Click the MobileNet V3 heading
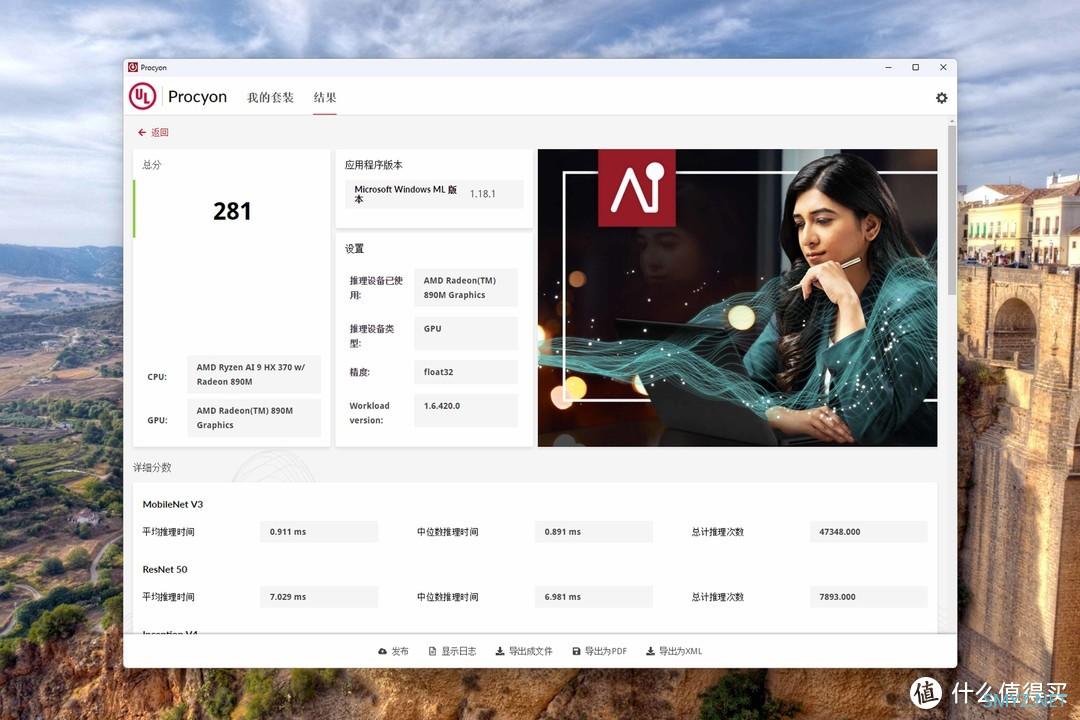The width and height of the screenshot is (1080, 720). click(173, 504)
